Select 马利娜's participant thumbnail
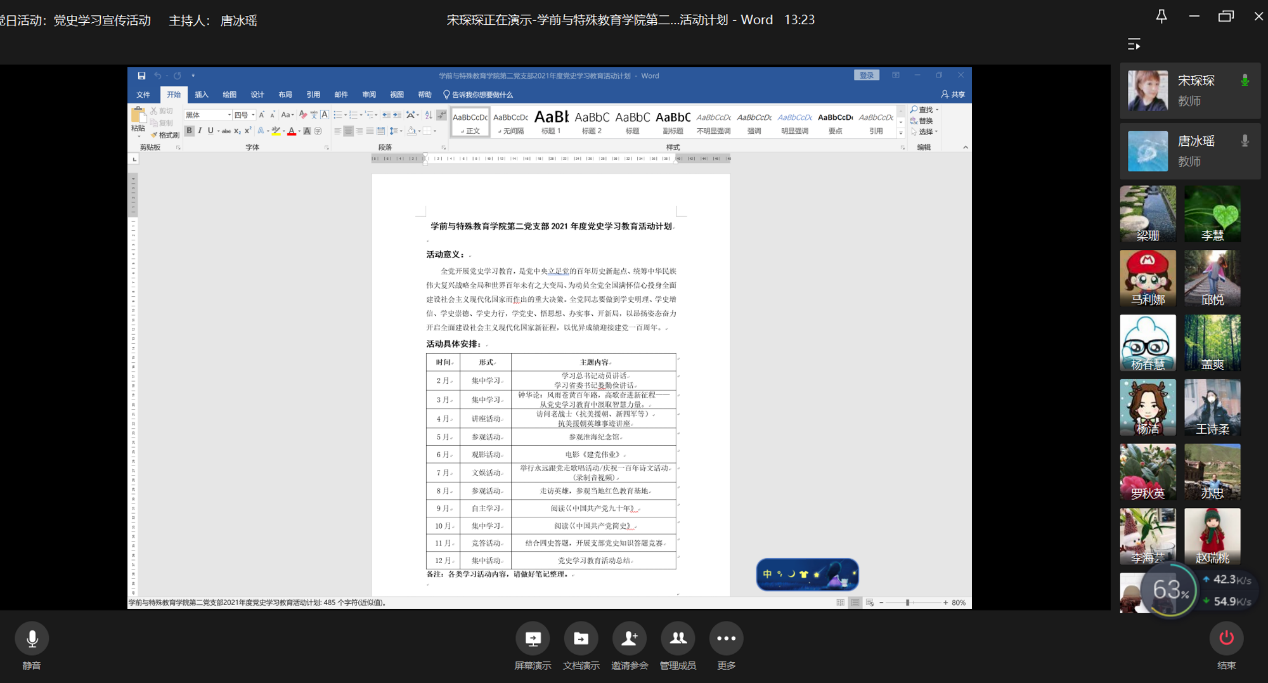1268x683 pixels. [1148, 278]
